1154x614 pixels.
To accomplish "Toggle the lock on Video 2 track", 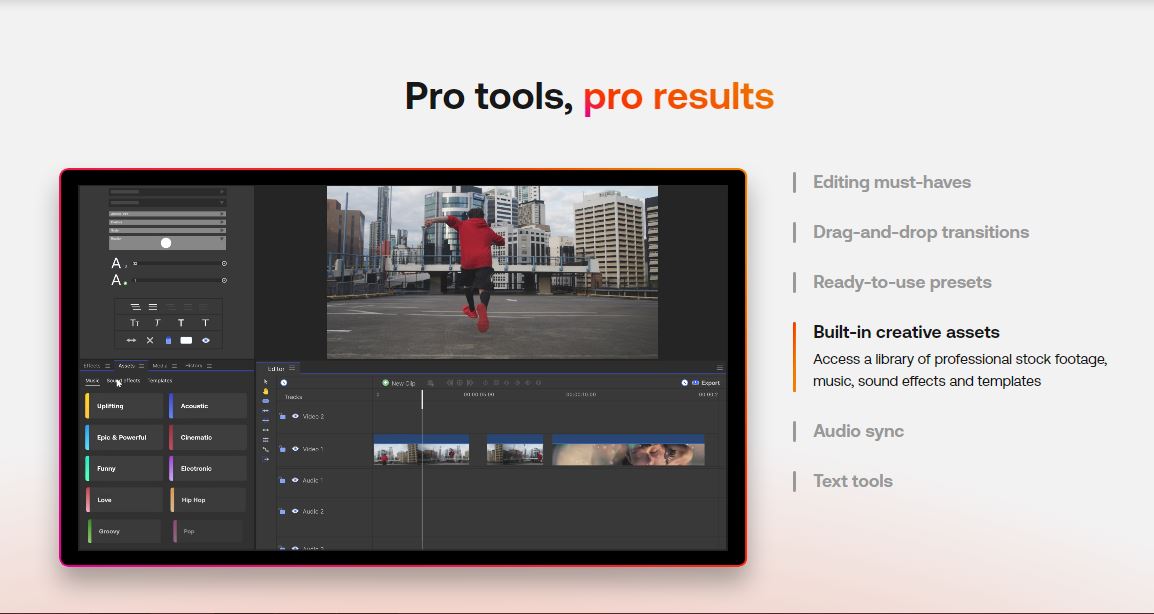I will (283, 416).
